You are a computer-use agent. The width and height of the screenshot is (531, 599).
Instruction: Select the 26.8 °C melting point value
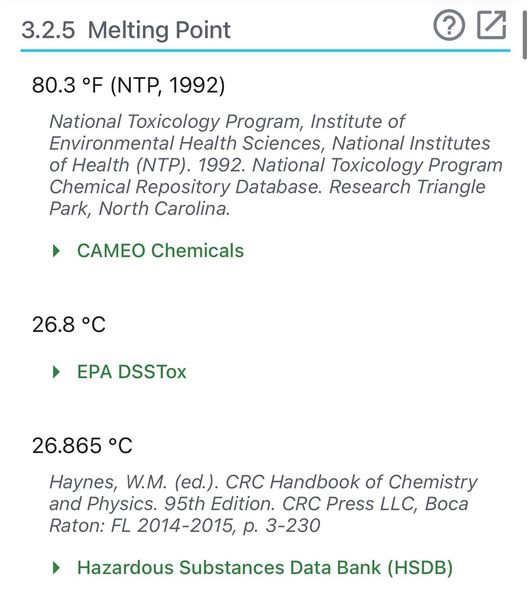point(69,325)
